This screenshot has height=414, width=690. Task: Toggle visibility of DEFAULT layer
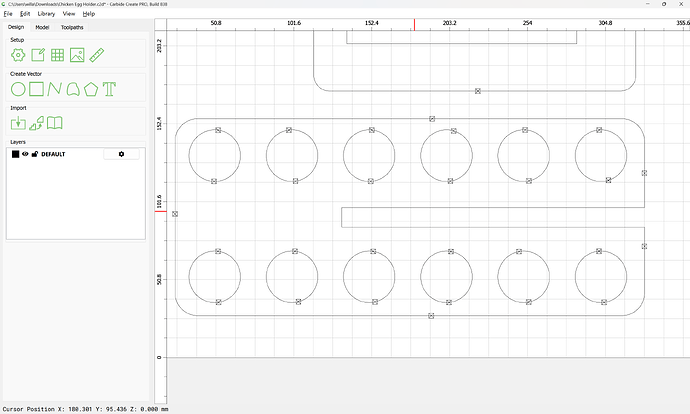point(26,154)
